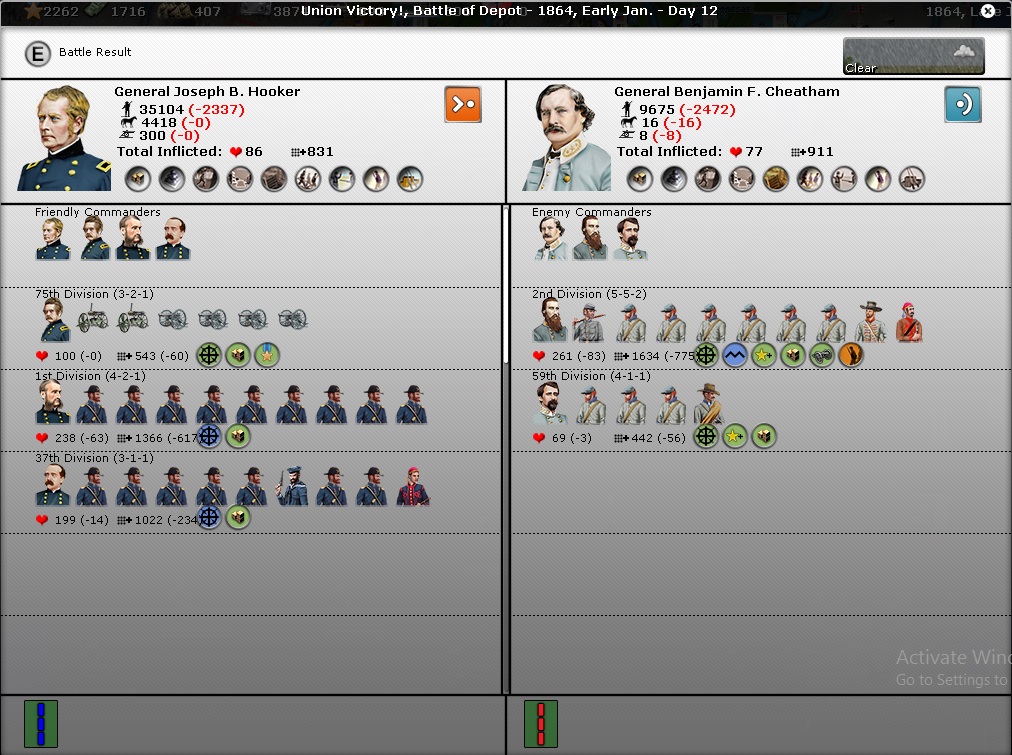Close the battle result window

(988, 11)
